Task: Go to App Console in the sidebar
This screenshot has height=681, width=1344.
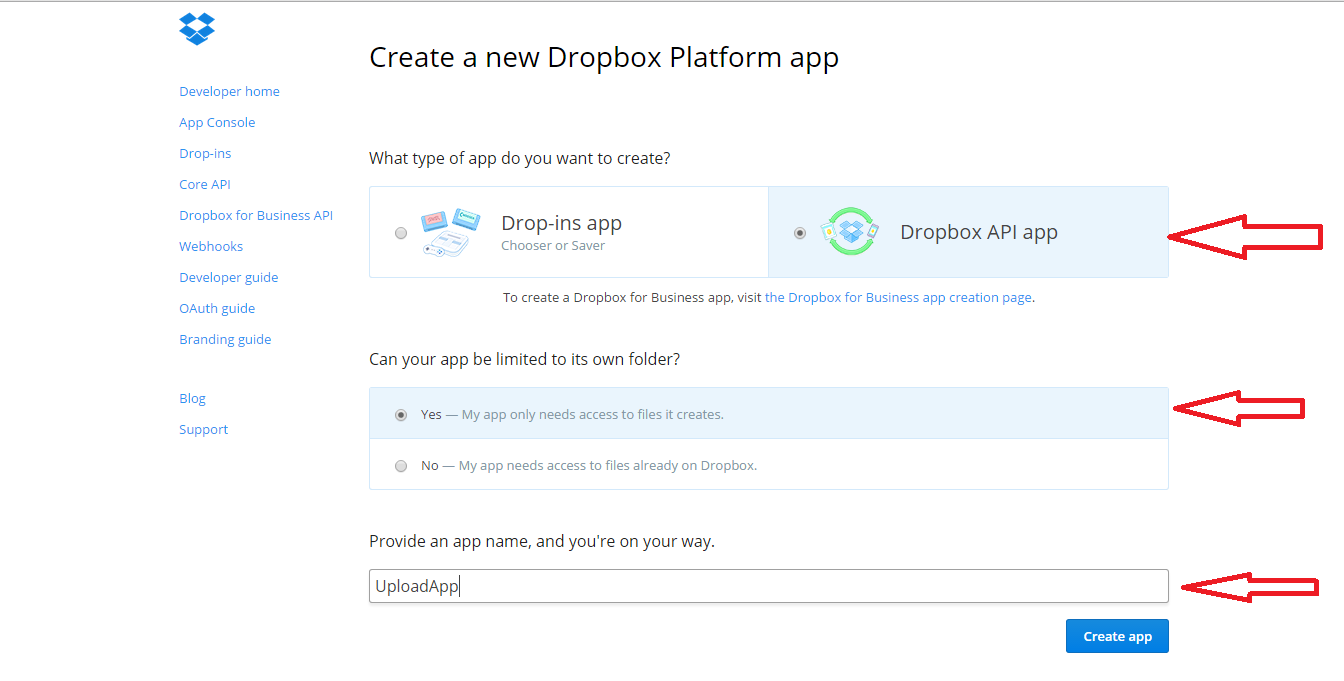Action: coord(217,122)
